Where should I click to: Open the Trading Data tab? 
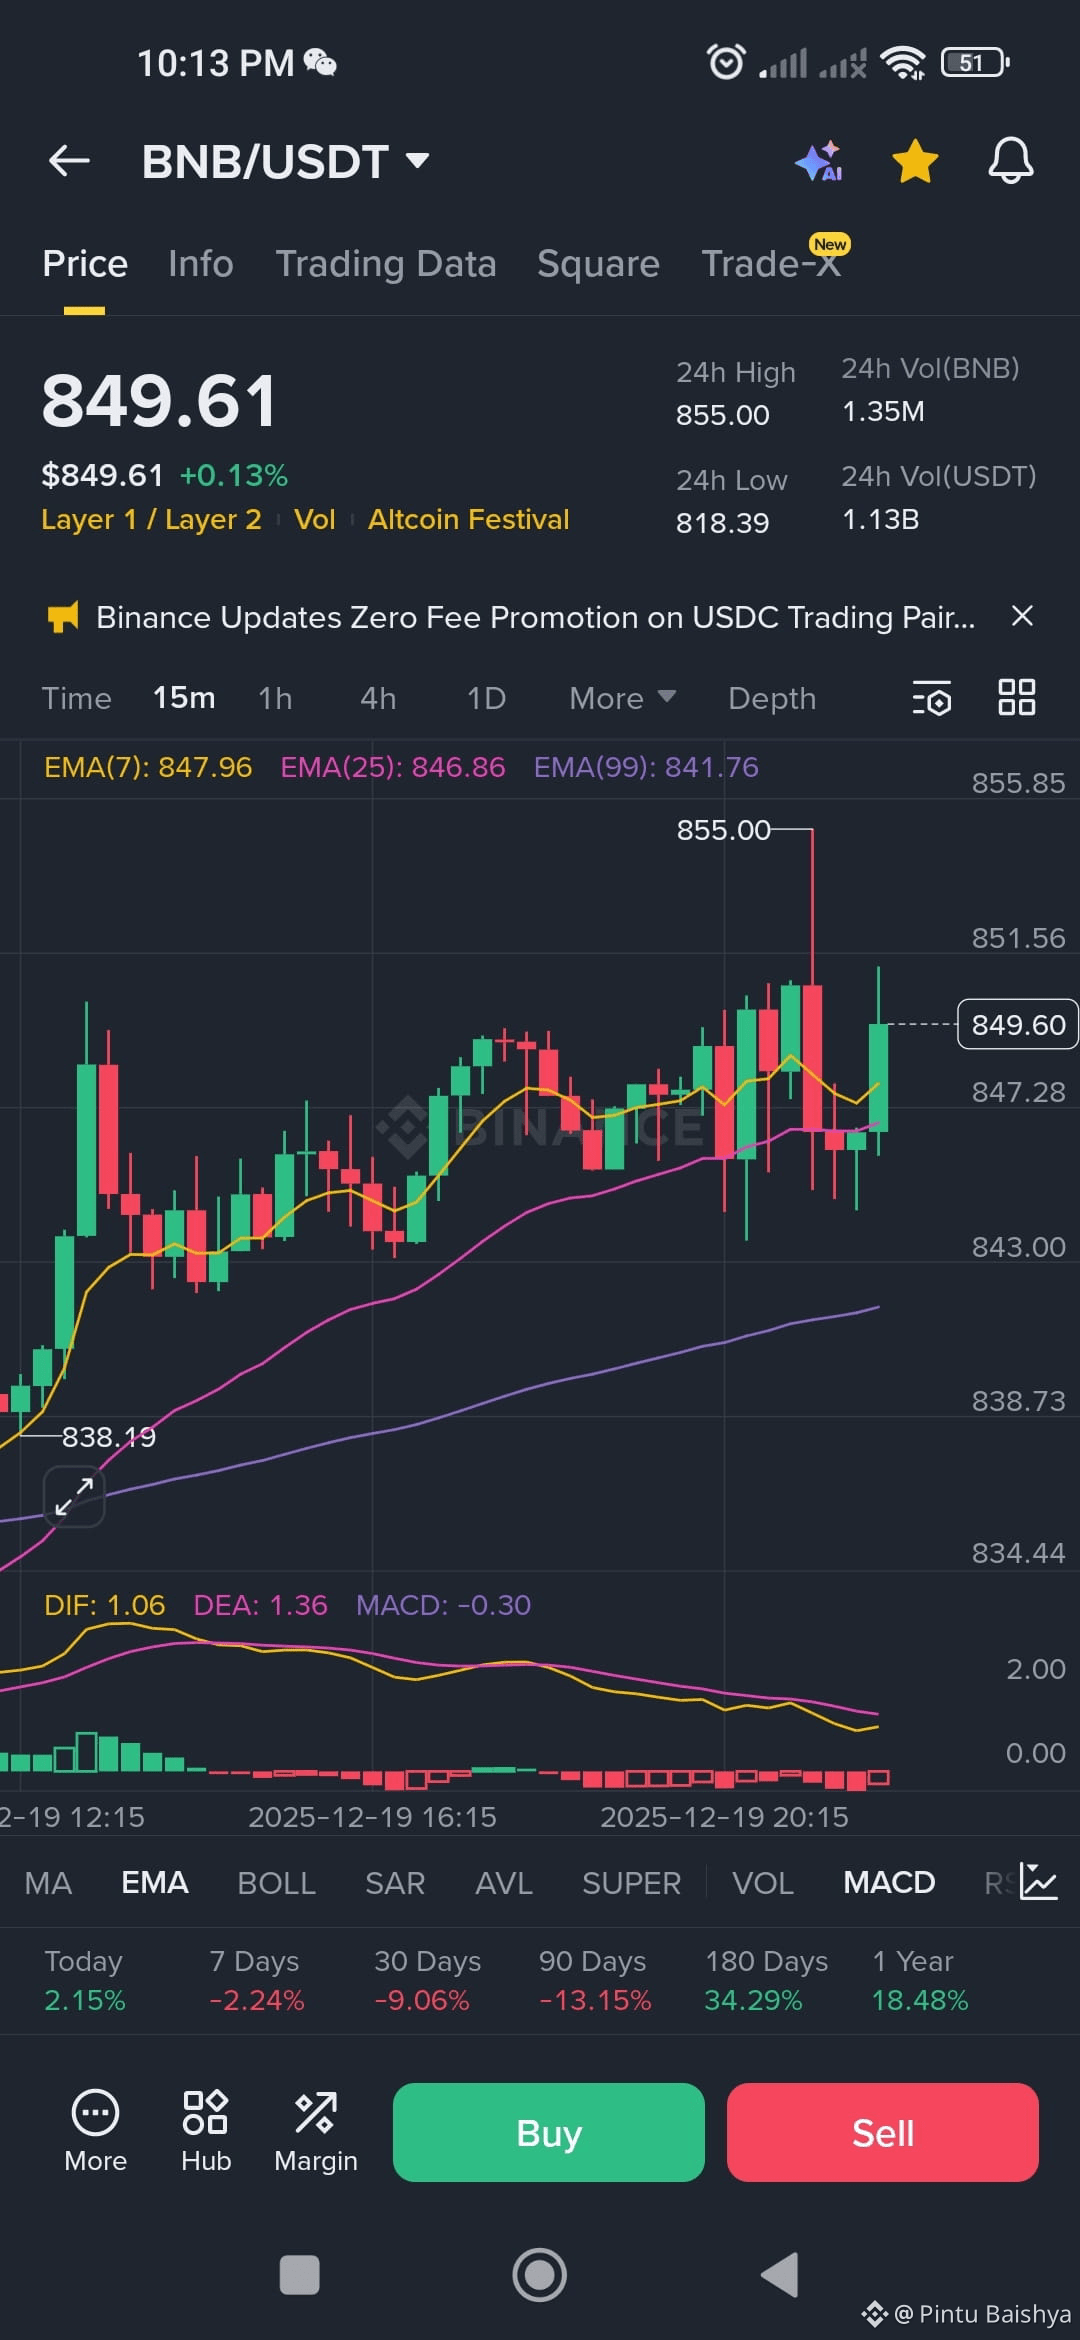tap(386, 264)
